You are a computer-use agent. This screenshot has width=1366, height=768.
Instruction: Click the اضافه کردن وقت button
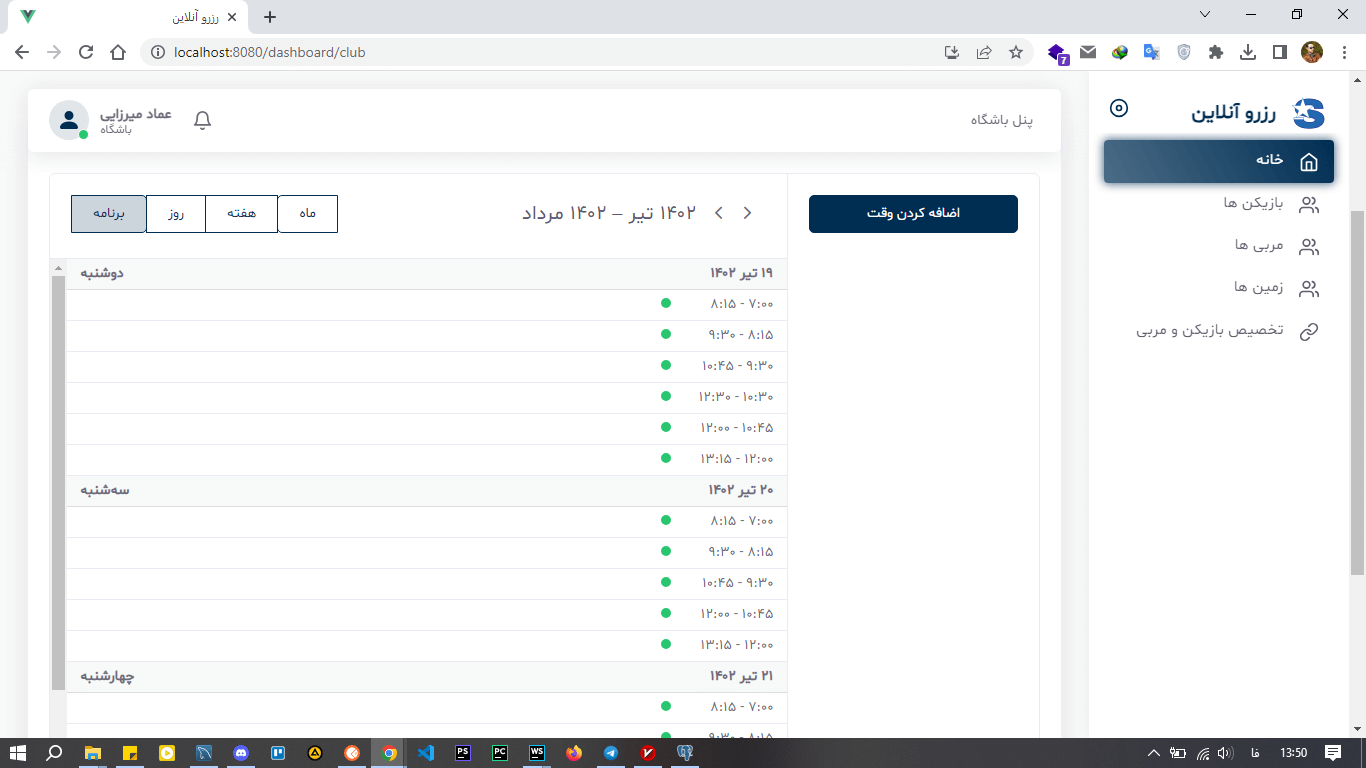click(913, 214)
